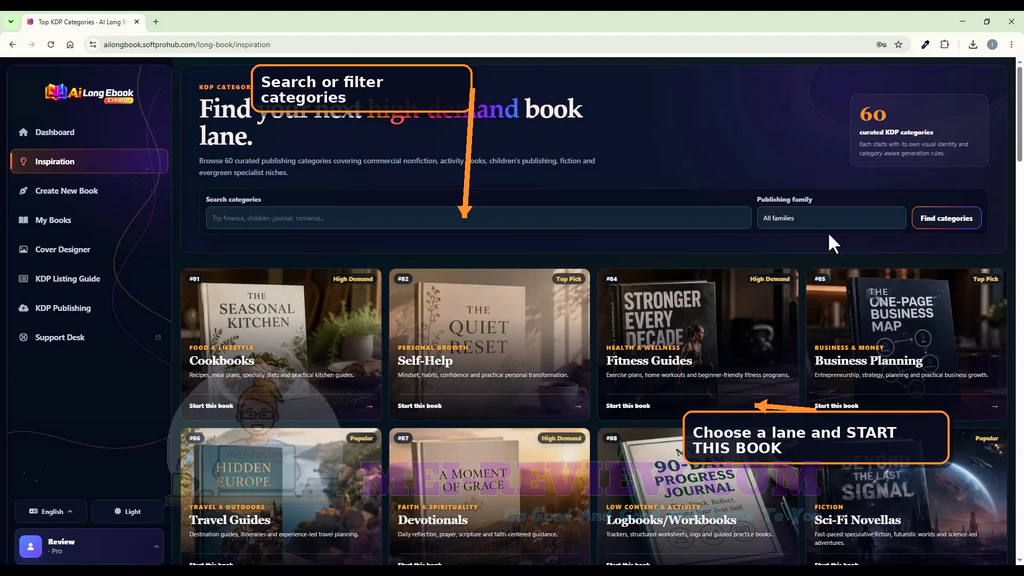
Task: Click the KDP Publishing cloud icon
Action: [x=24, y=308]
